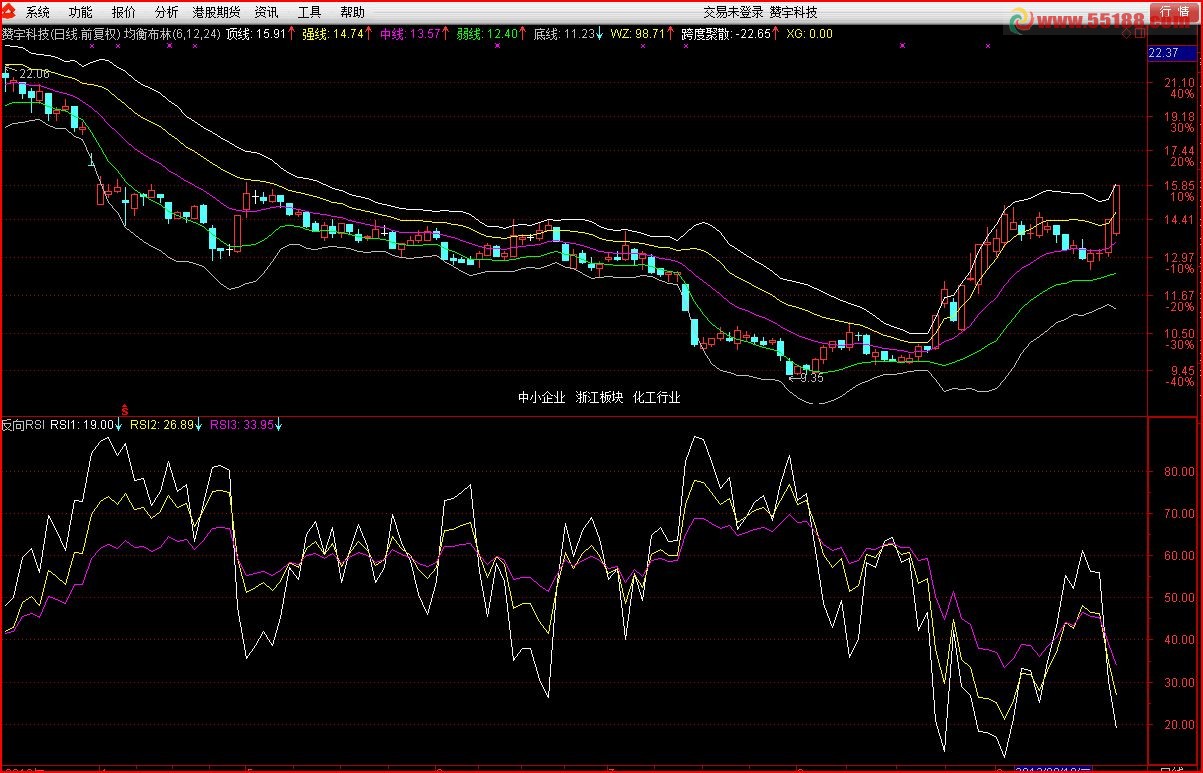Screen dimensions: 1203x773
Task: Open the 功能 menu
Action: tap(81, 13)
